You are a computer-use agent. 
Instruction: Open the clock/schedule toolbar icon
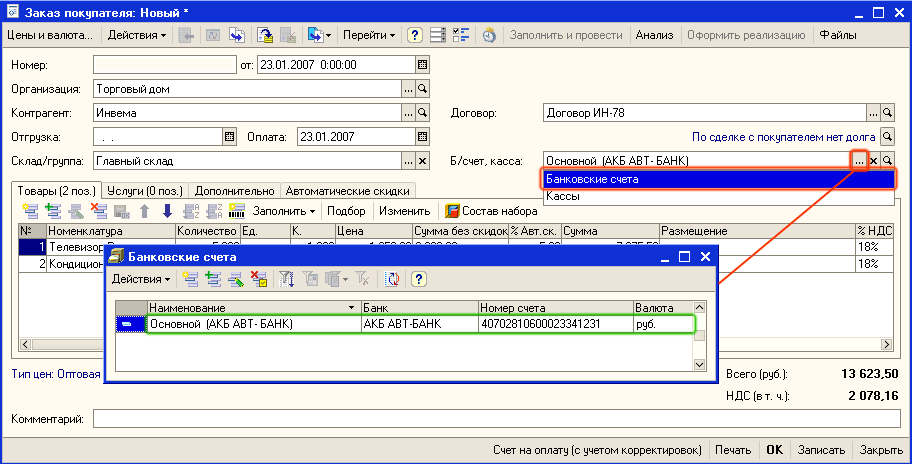pyautogui.click(x=489, y=35)
